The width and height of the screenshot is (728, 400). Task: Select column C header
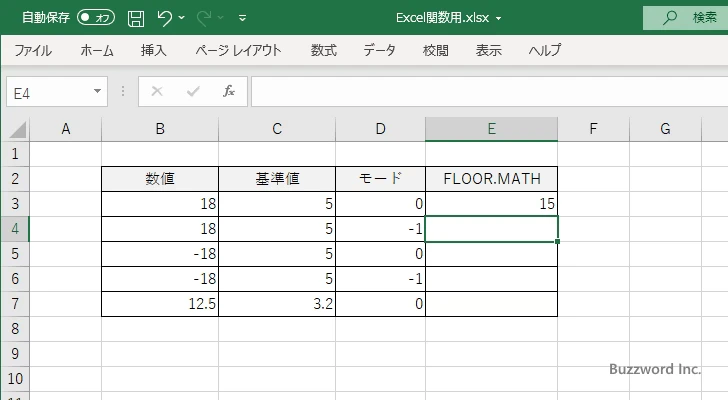coord(277,129)
